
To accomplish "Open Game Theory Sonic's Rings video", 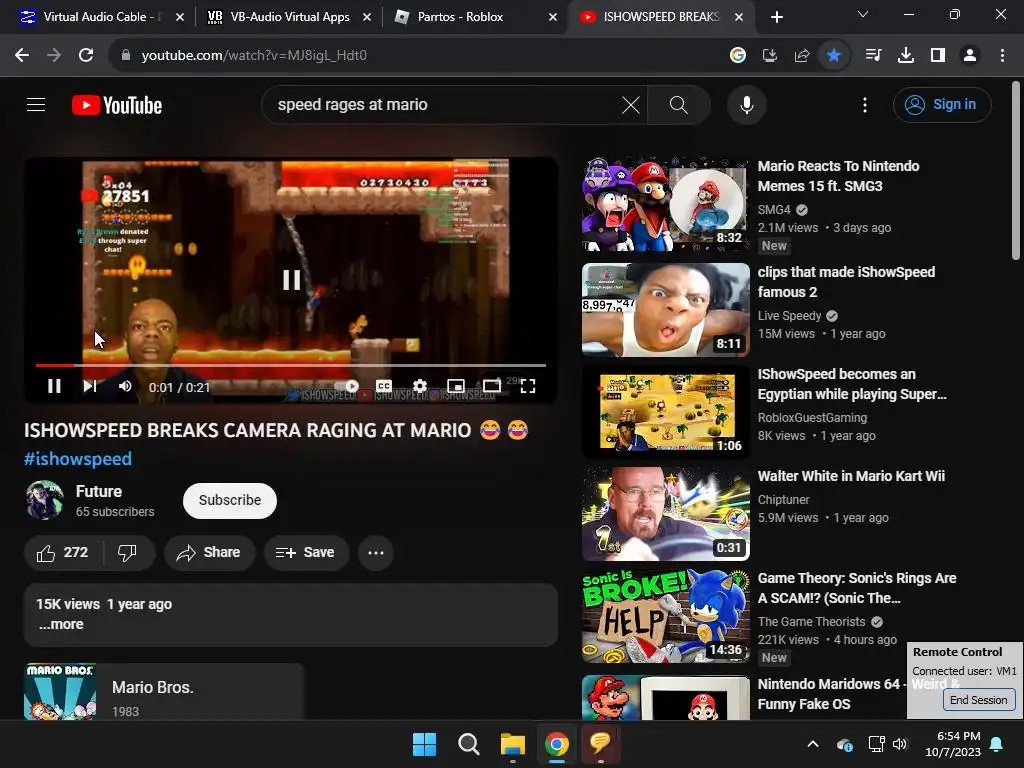I will pyautogui.click(x=857, y=588).
